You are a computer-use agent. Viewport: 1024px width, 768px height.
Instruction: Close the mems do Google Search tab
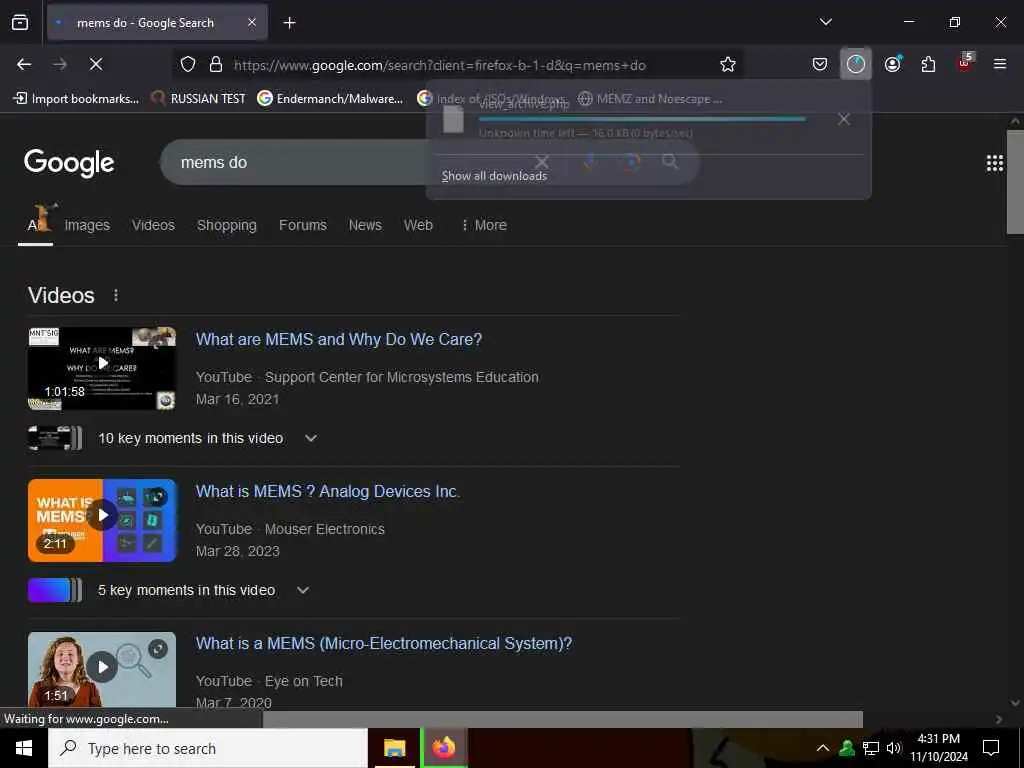[252, 23]
